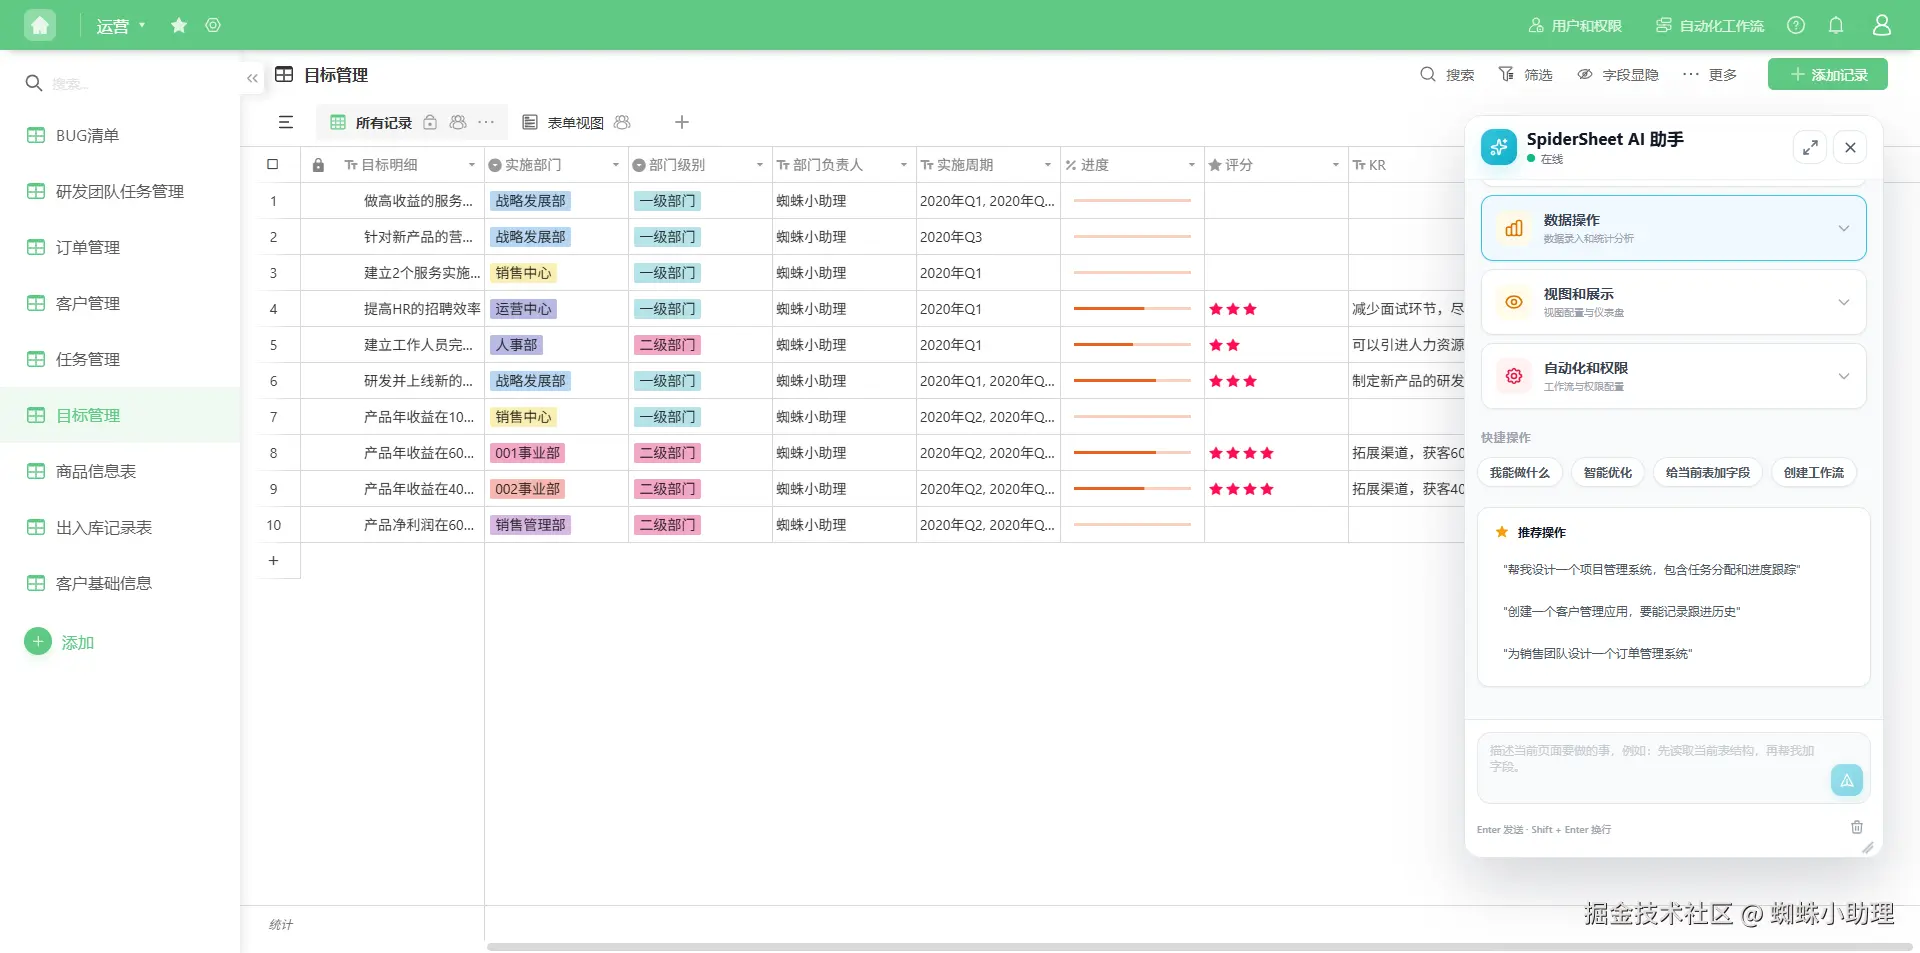The height and width of the screenshot is (953, 1920).
Task: Open the 实施部门 column dropdown arrow
Action: click(x=615, y=165)
